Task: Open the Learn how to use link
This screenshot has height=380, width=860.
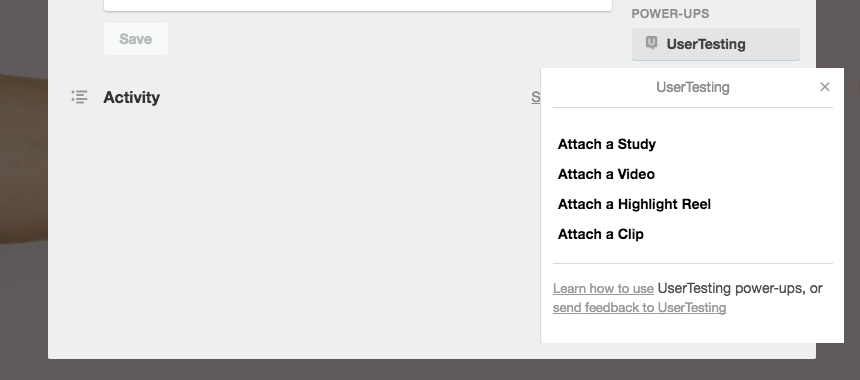Action: click(x=603, y=288)
